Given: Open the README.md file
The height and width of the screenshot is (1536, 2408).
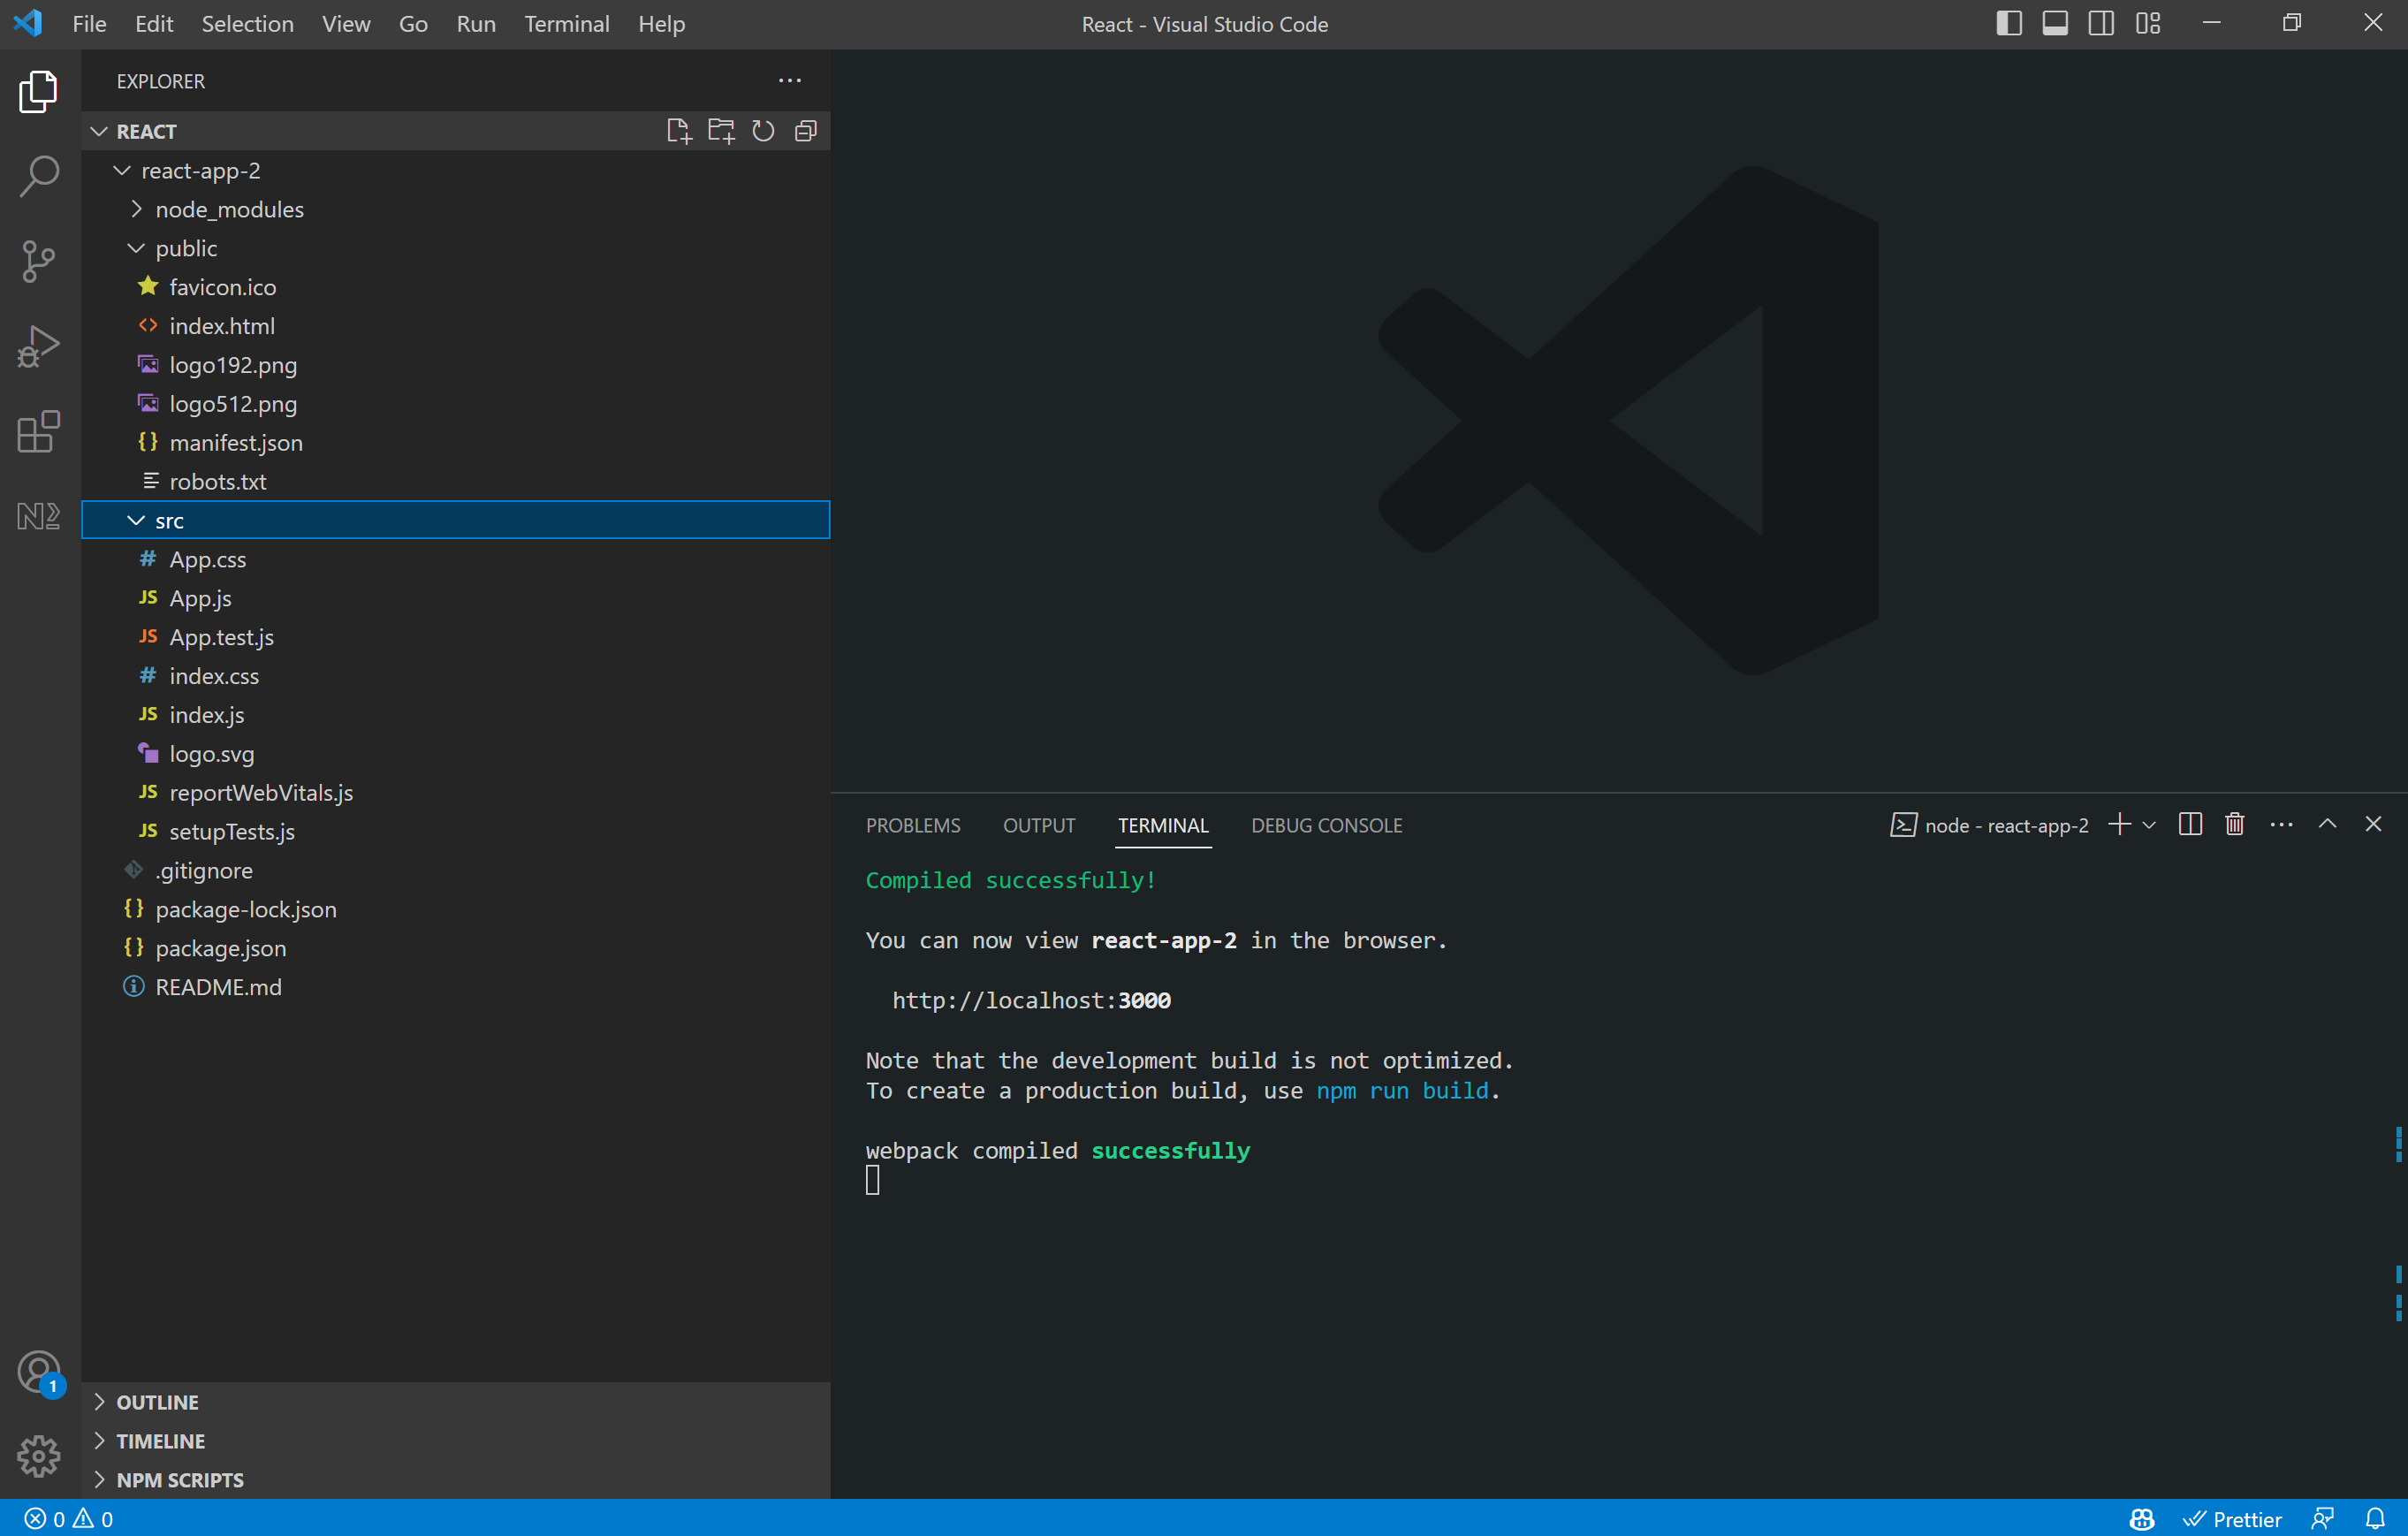Looking at the screenshot, I should point(456,987).
